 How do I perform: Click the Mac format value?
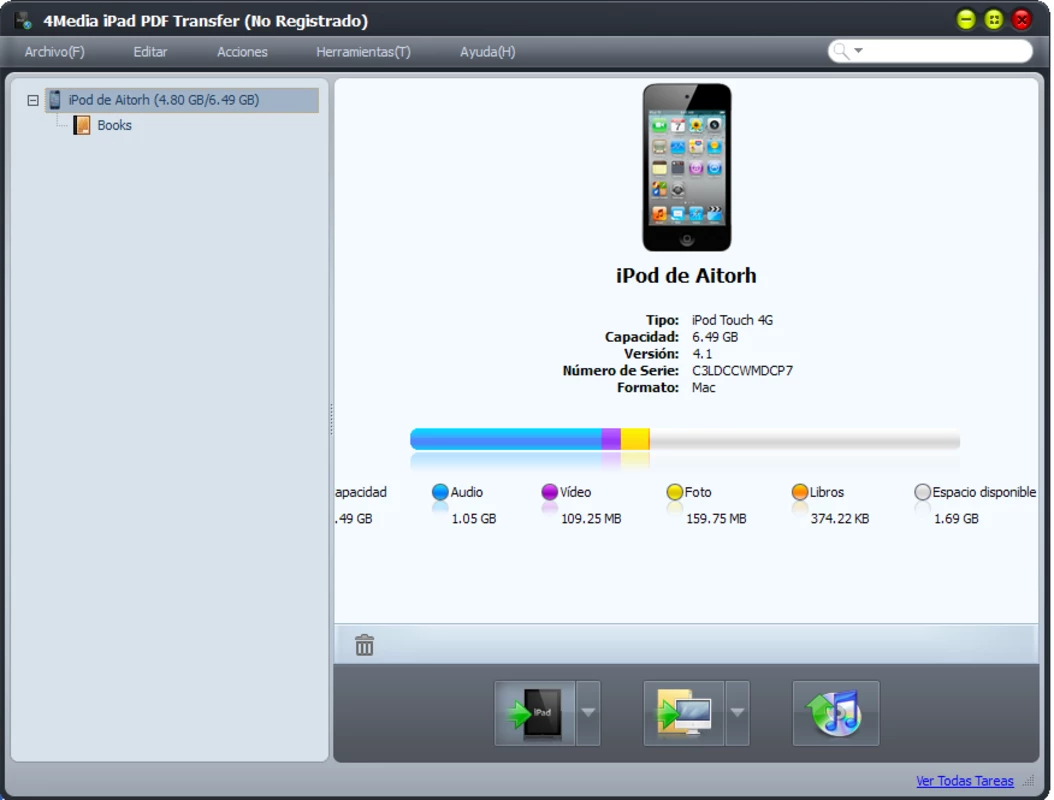click(x=703, y=388)
